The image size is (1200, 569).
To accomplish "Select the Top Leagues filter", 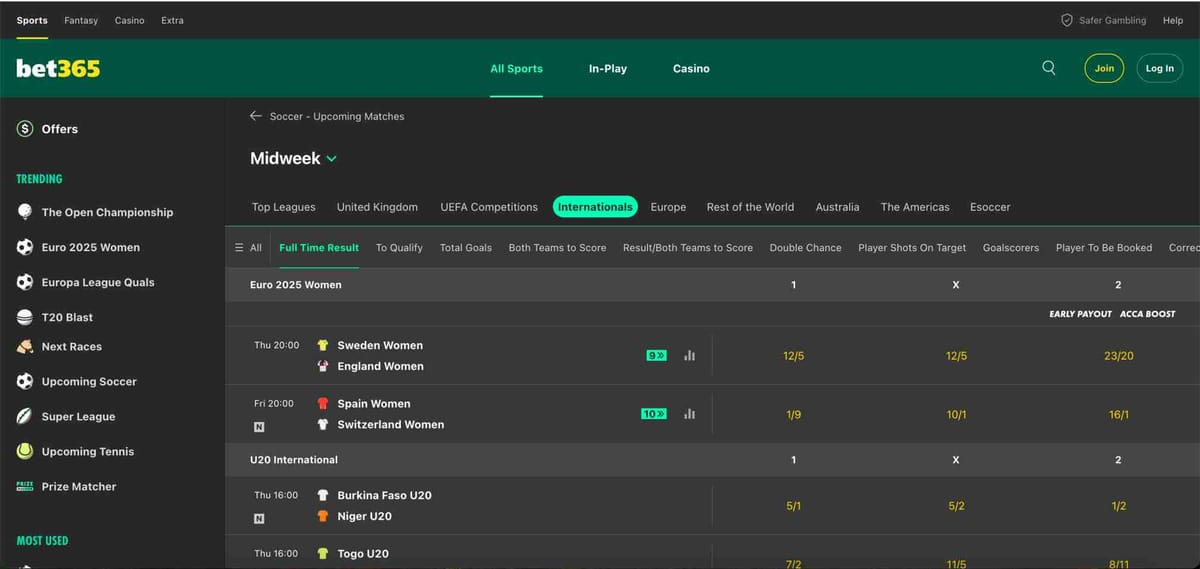I will click(x=284, y=207).
